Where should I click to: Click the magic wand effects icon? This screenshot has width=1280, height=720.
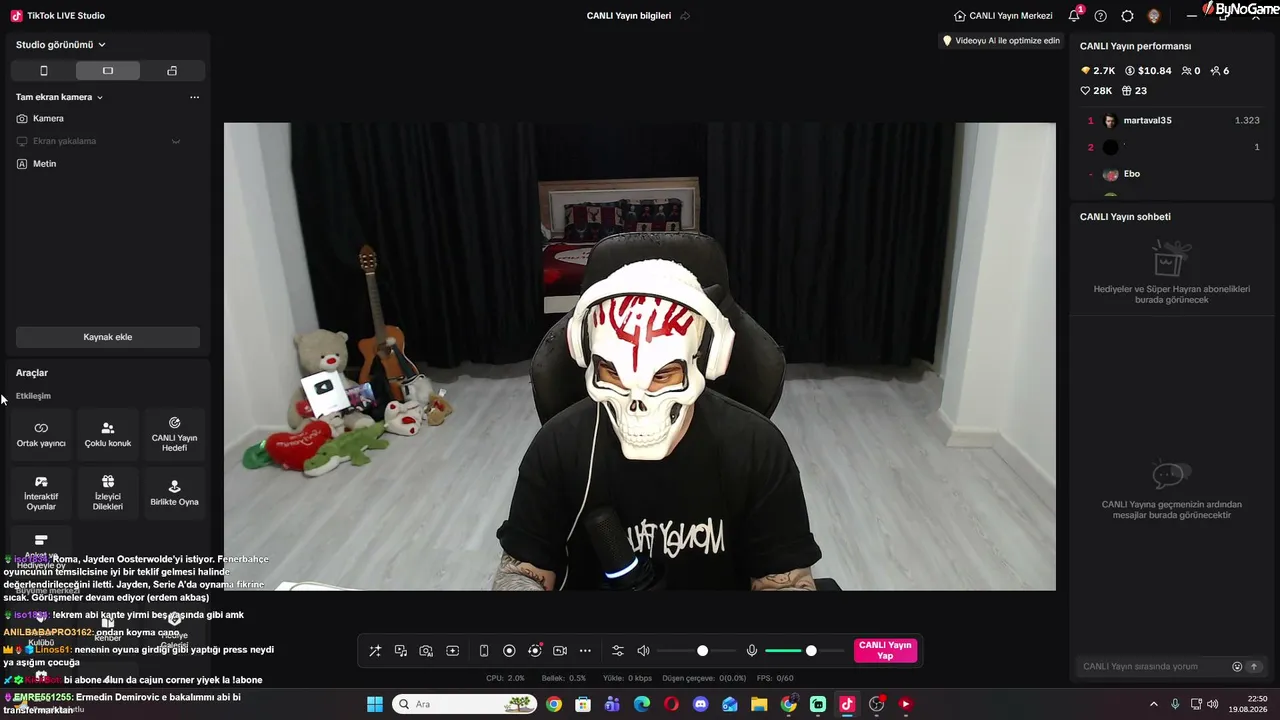pos(375,651)
